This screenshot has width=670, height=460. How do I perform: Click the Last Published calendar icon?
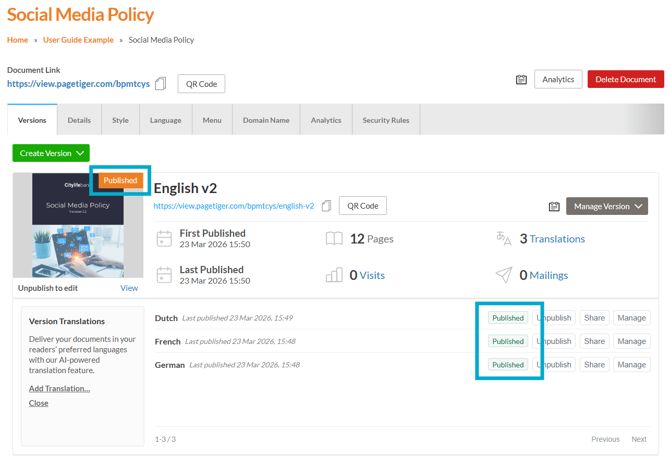point(164,275)
